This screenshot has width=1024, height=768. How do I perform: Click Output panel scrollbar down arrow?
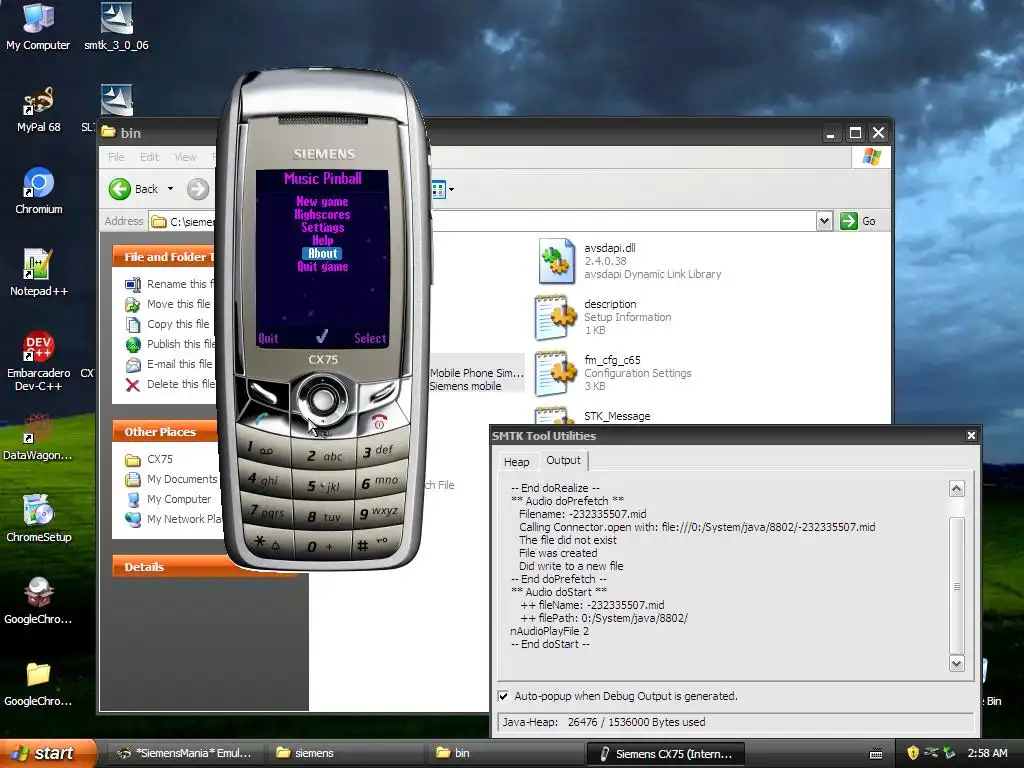pyautogui.click(x=957, y=664)
